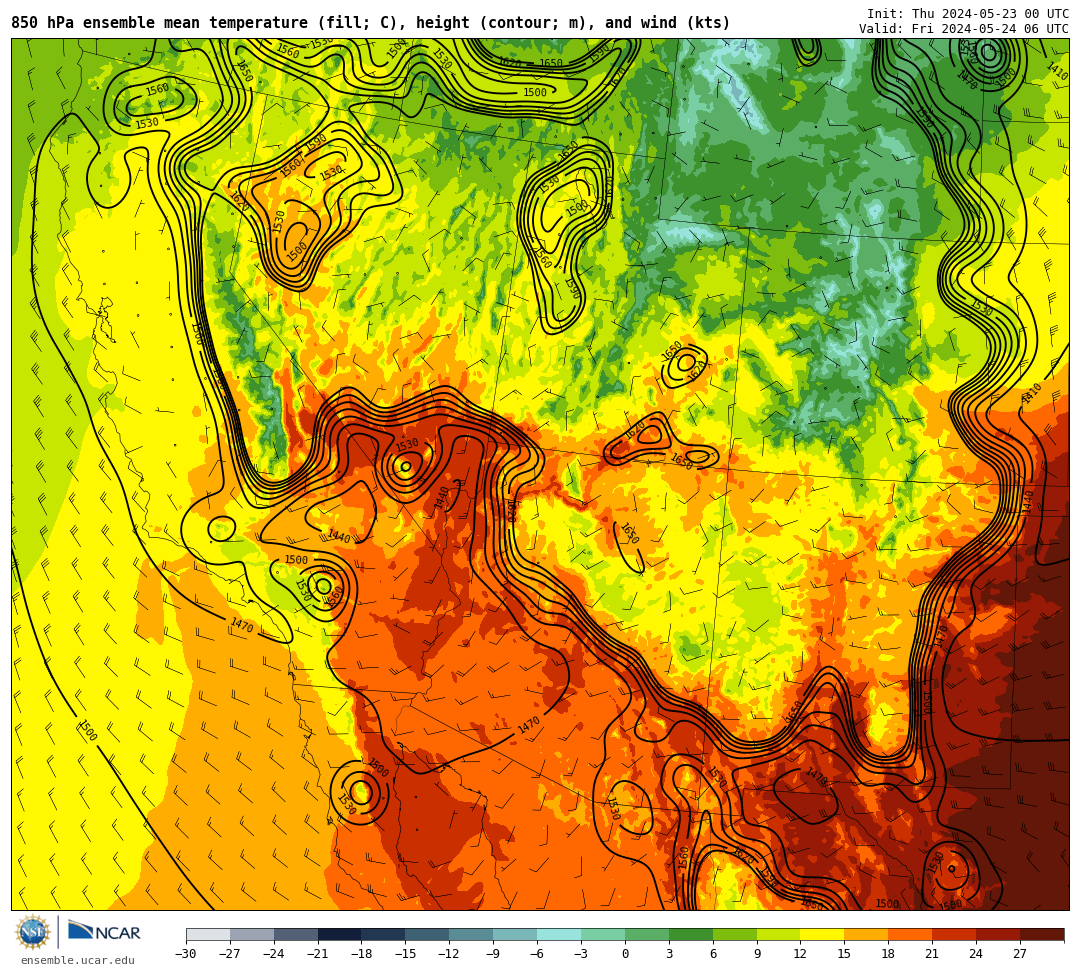Pick the colorbar swatch between -21 and -18
This screenshot has width=1080, height=973.
pos(340,934)
